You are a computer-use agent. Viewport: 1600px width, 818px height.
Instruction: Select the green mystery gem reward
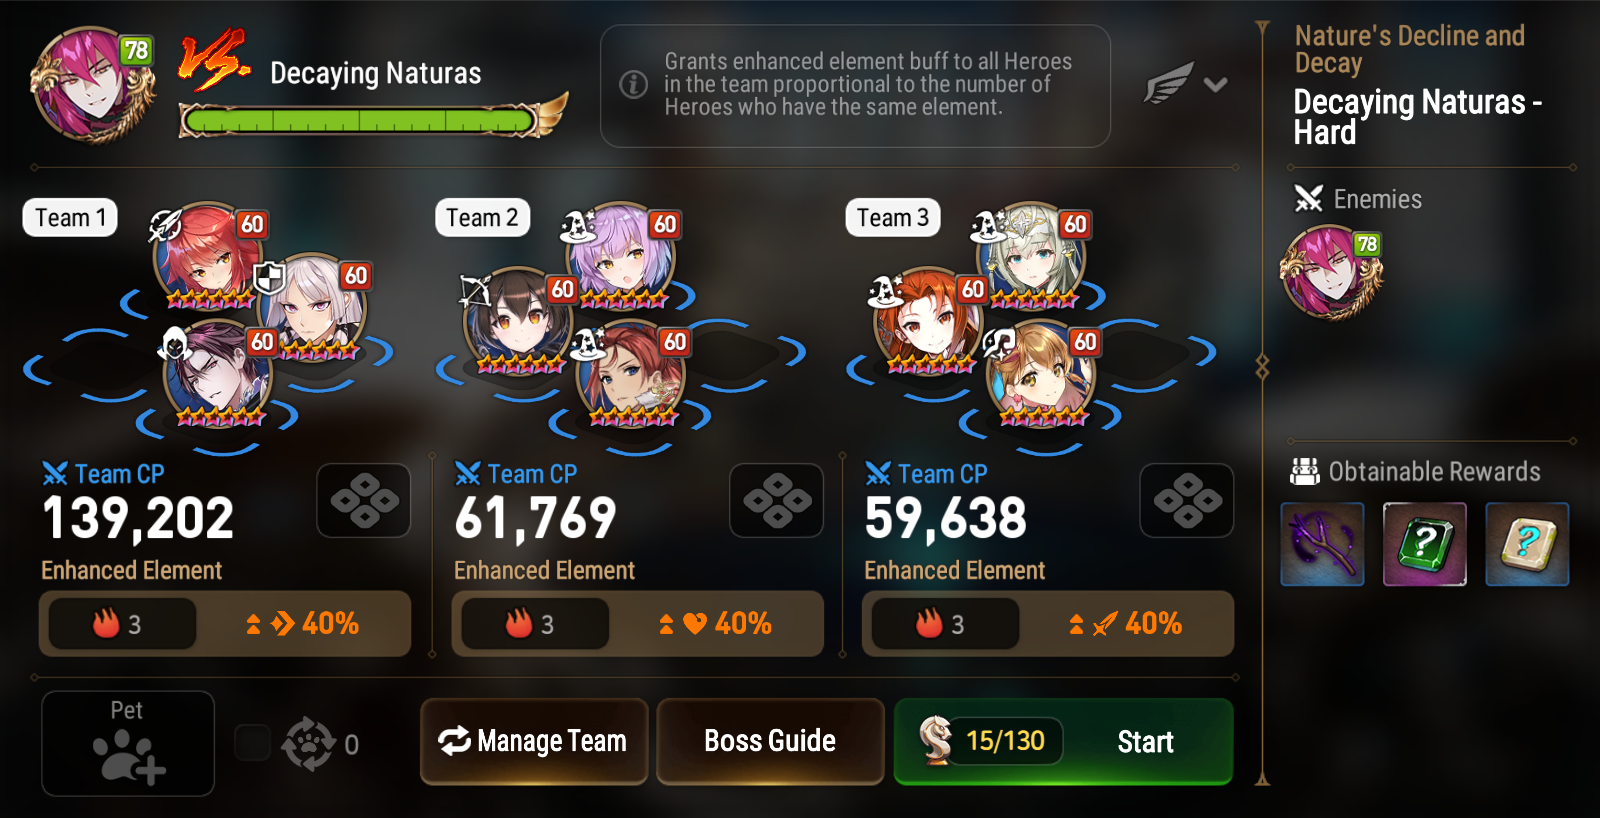pos(1424,544)
